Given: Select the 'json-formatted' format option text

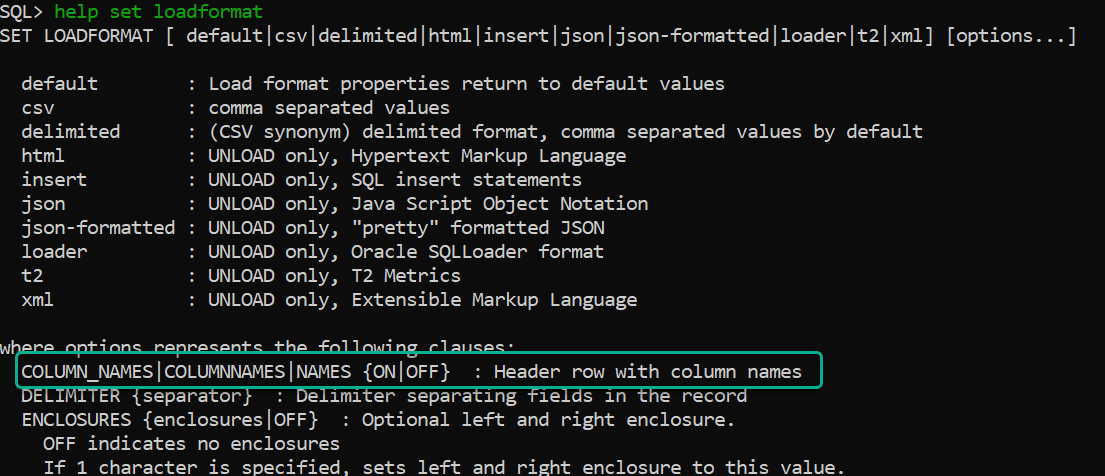Looking at the screenshot, I should pyautogui.click(x=98, y=228).
